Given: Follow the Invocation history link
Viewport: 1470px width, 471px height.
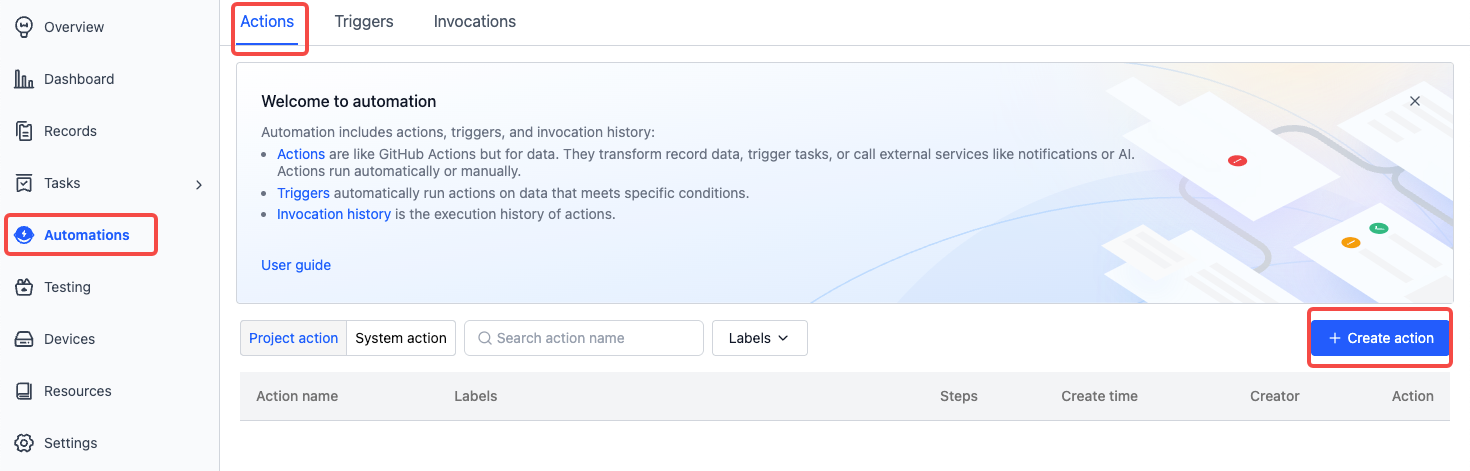Looking at the screenshot, I should [334, 214].
